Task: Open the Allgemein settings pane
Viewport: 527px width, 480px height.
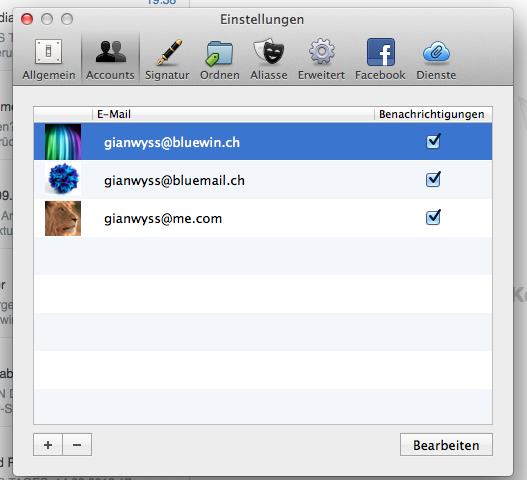Action: click(x=49, y=59)
